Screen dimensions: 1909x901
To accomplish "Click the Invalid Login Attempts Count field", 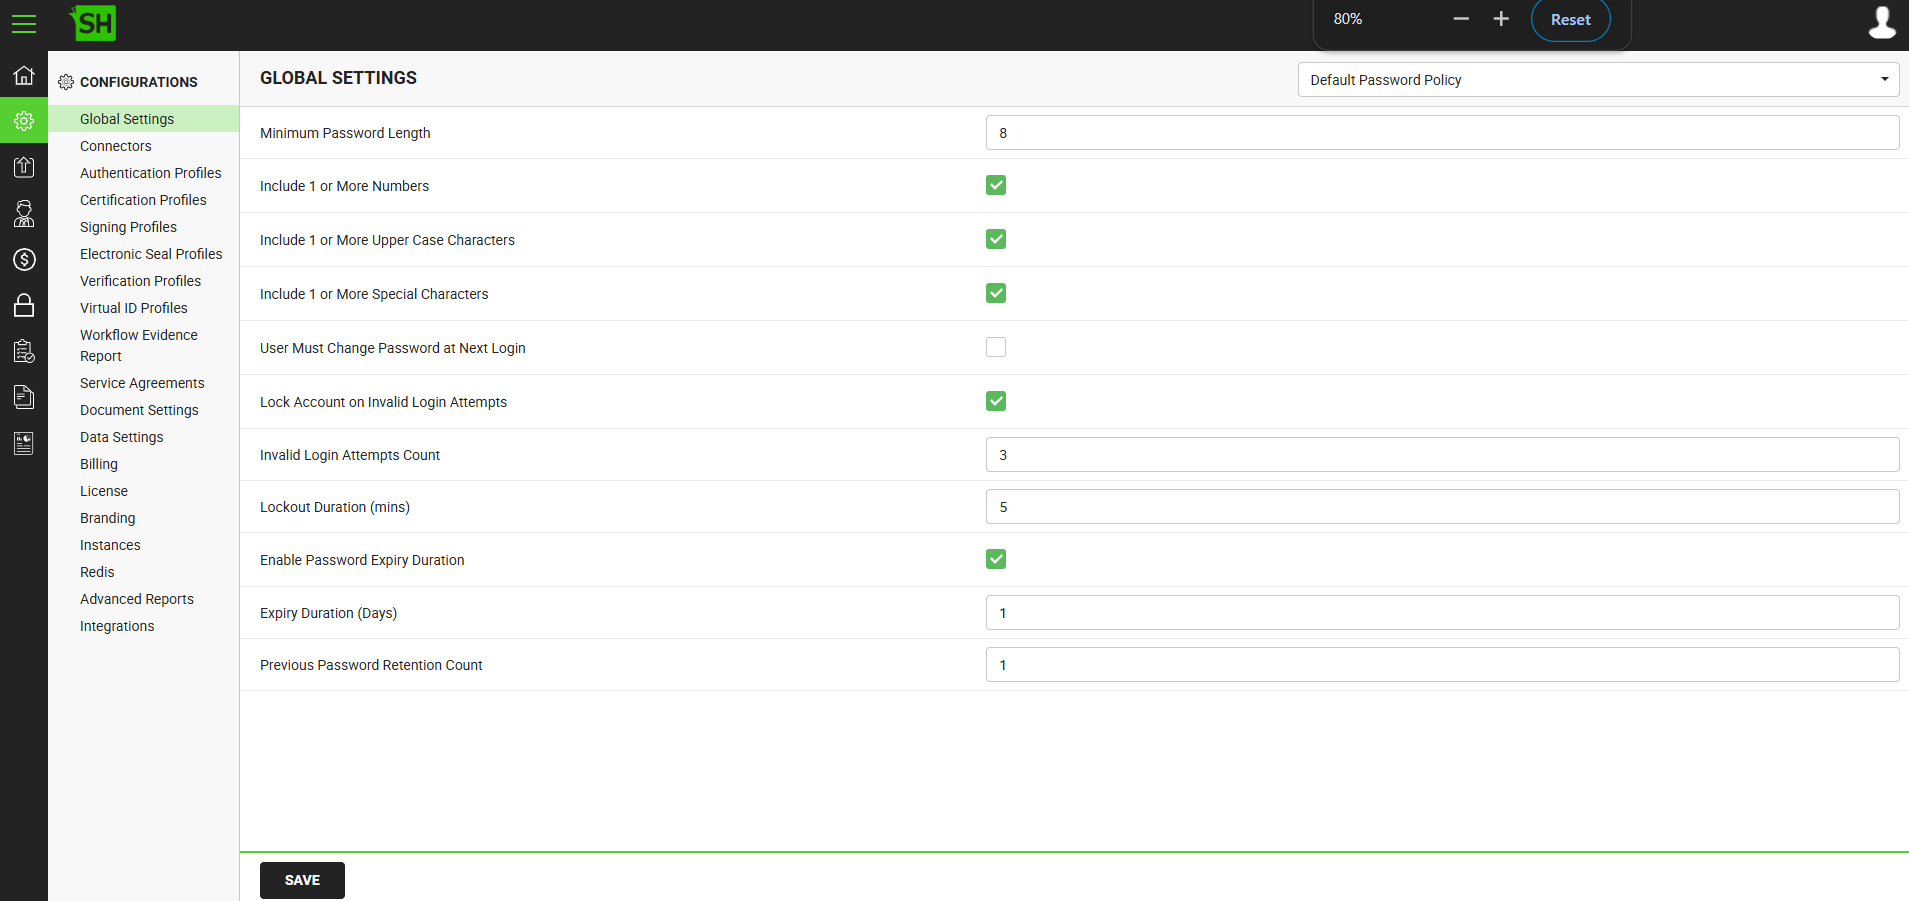I will tap(1442, 455).
